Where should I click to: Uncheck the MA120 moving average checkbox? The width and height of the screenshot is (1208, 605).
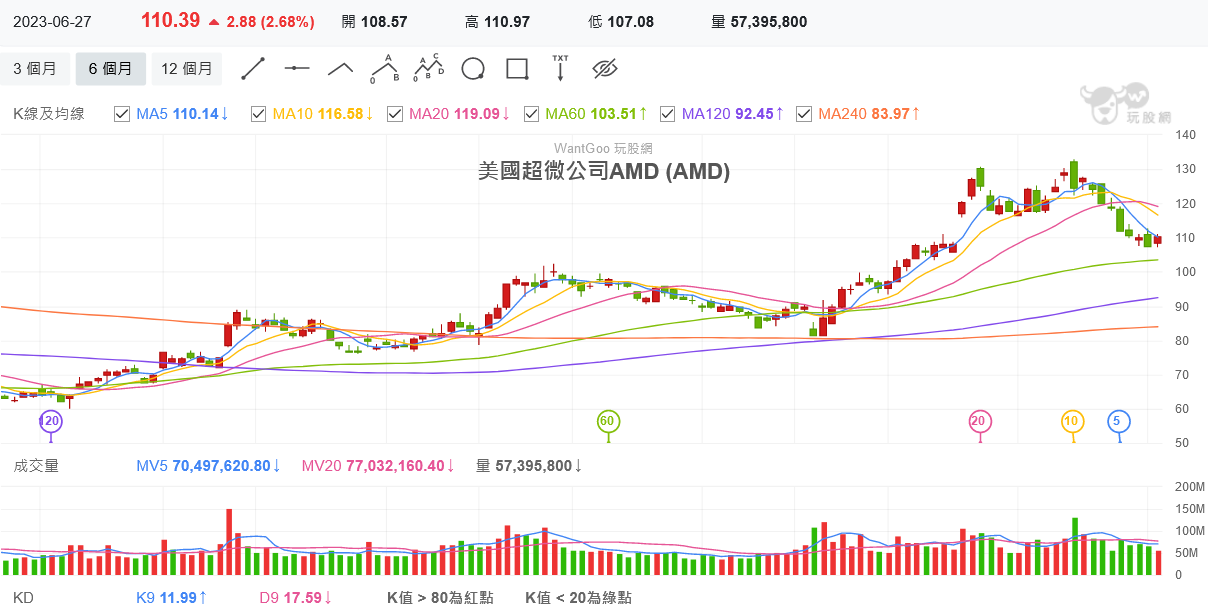point(667,114)
